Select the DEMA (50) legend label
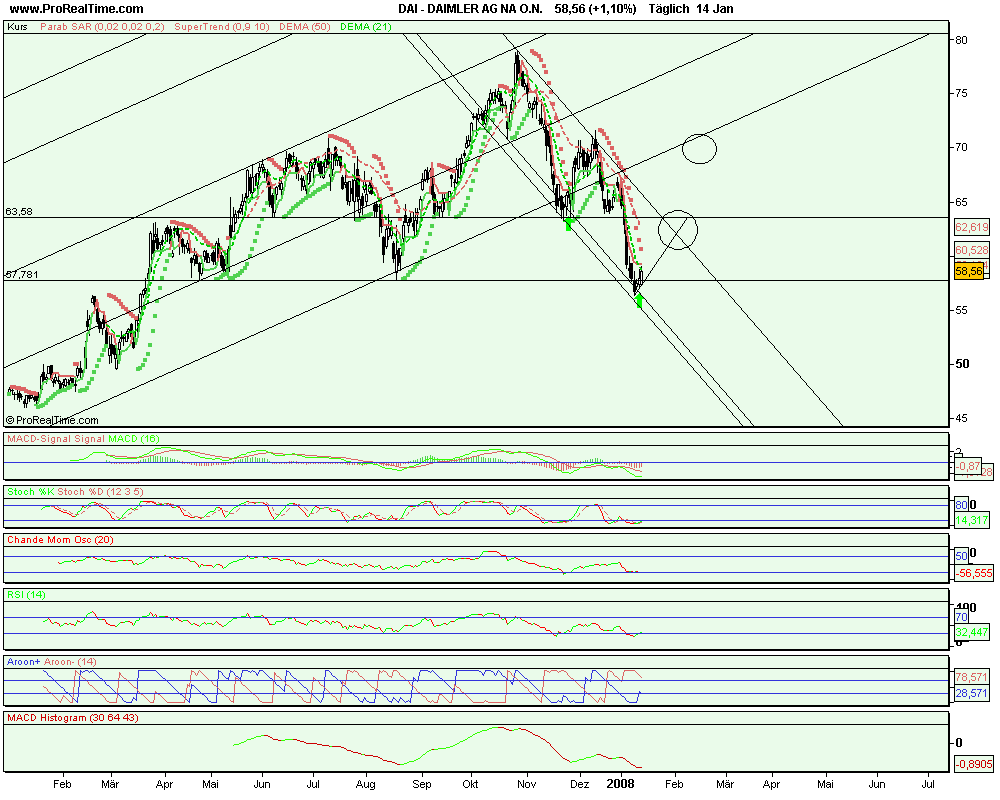Screen dimensions: 1000x800 point(304,27)
